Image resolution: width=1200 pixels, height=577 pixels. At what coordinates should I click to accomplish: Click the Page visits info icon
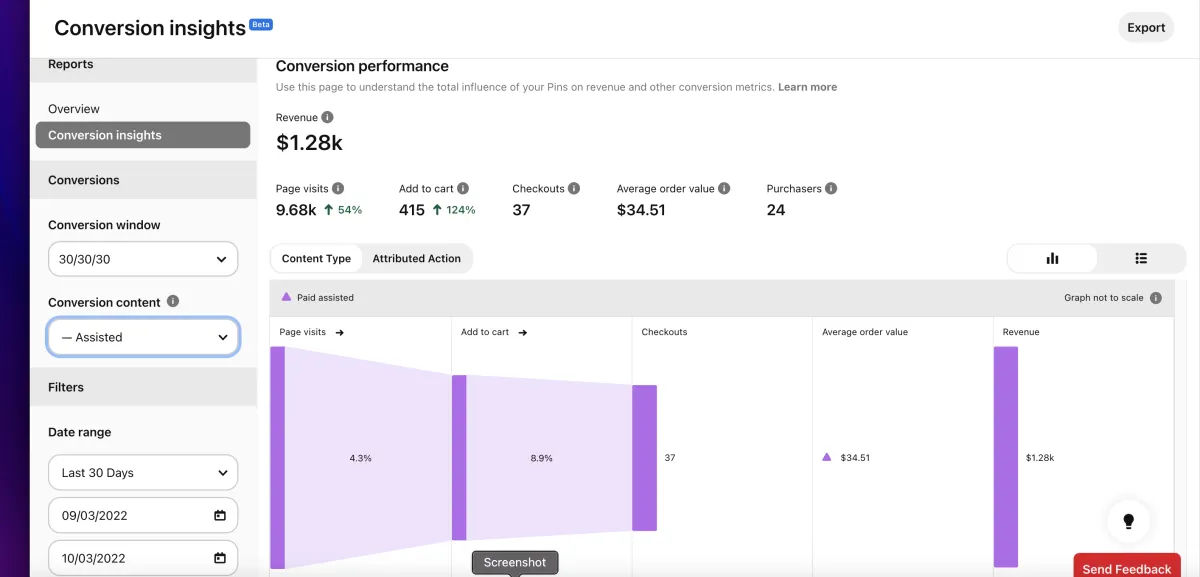click(x=338, y=188)
